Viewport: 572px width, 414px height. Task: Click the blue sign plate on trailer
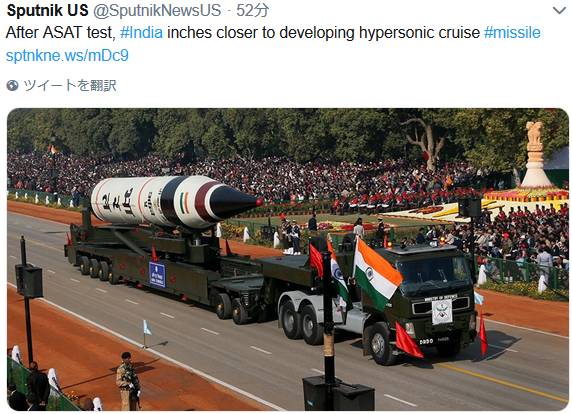157,275
